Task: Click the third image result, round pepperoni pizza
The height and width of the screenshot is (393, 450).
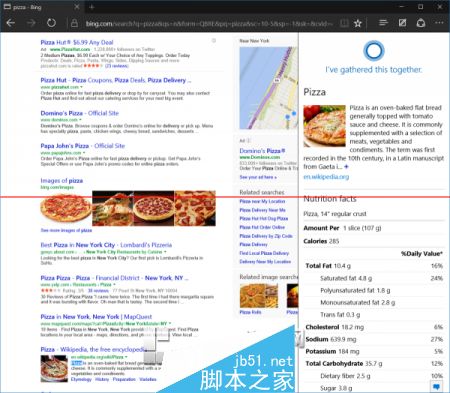Action: 154,209
